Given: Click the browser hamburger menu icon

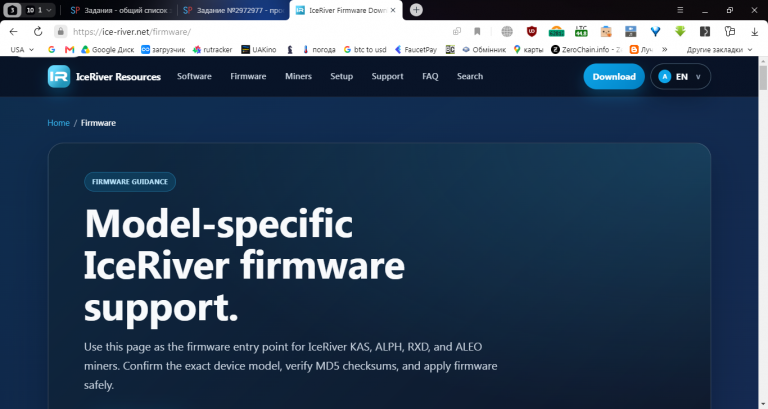Looking at the screenshot, I should [680, 10].
